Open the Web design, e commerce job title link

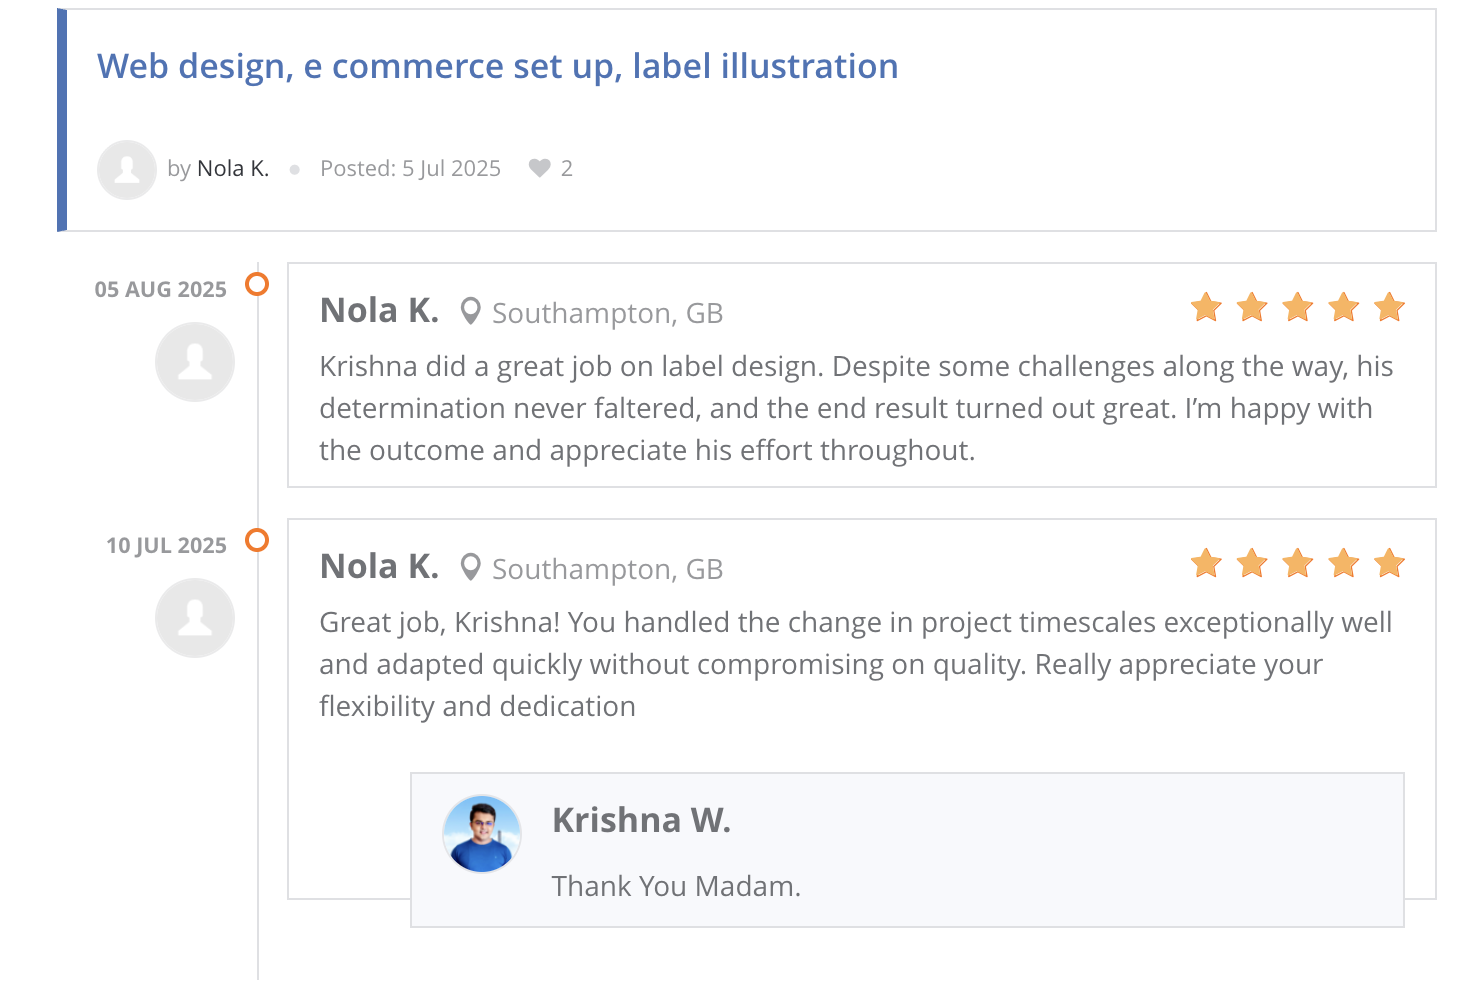click(497, 67)
